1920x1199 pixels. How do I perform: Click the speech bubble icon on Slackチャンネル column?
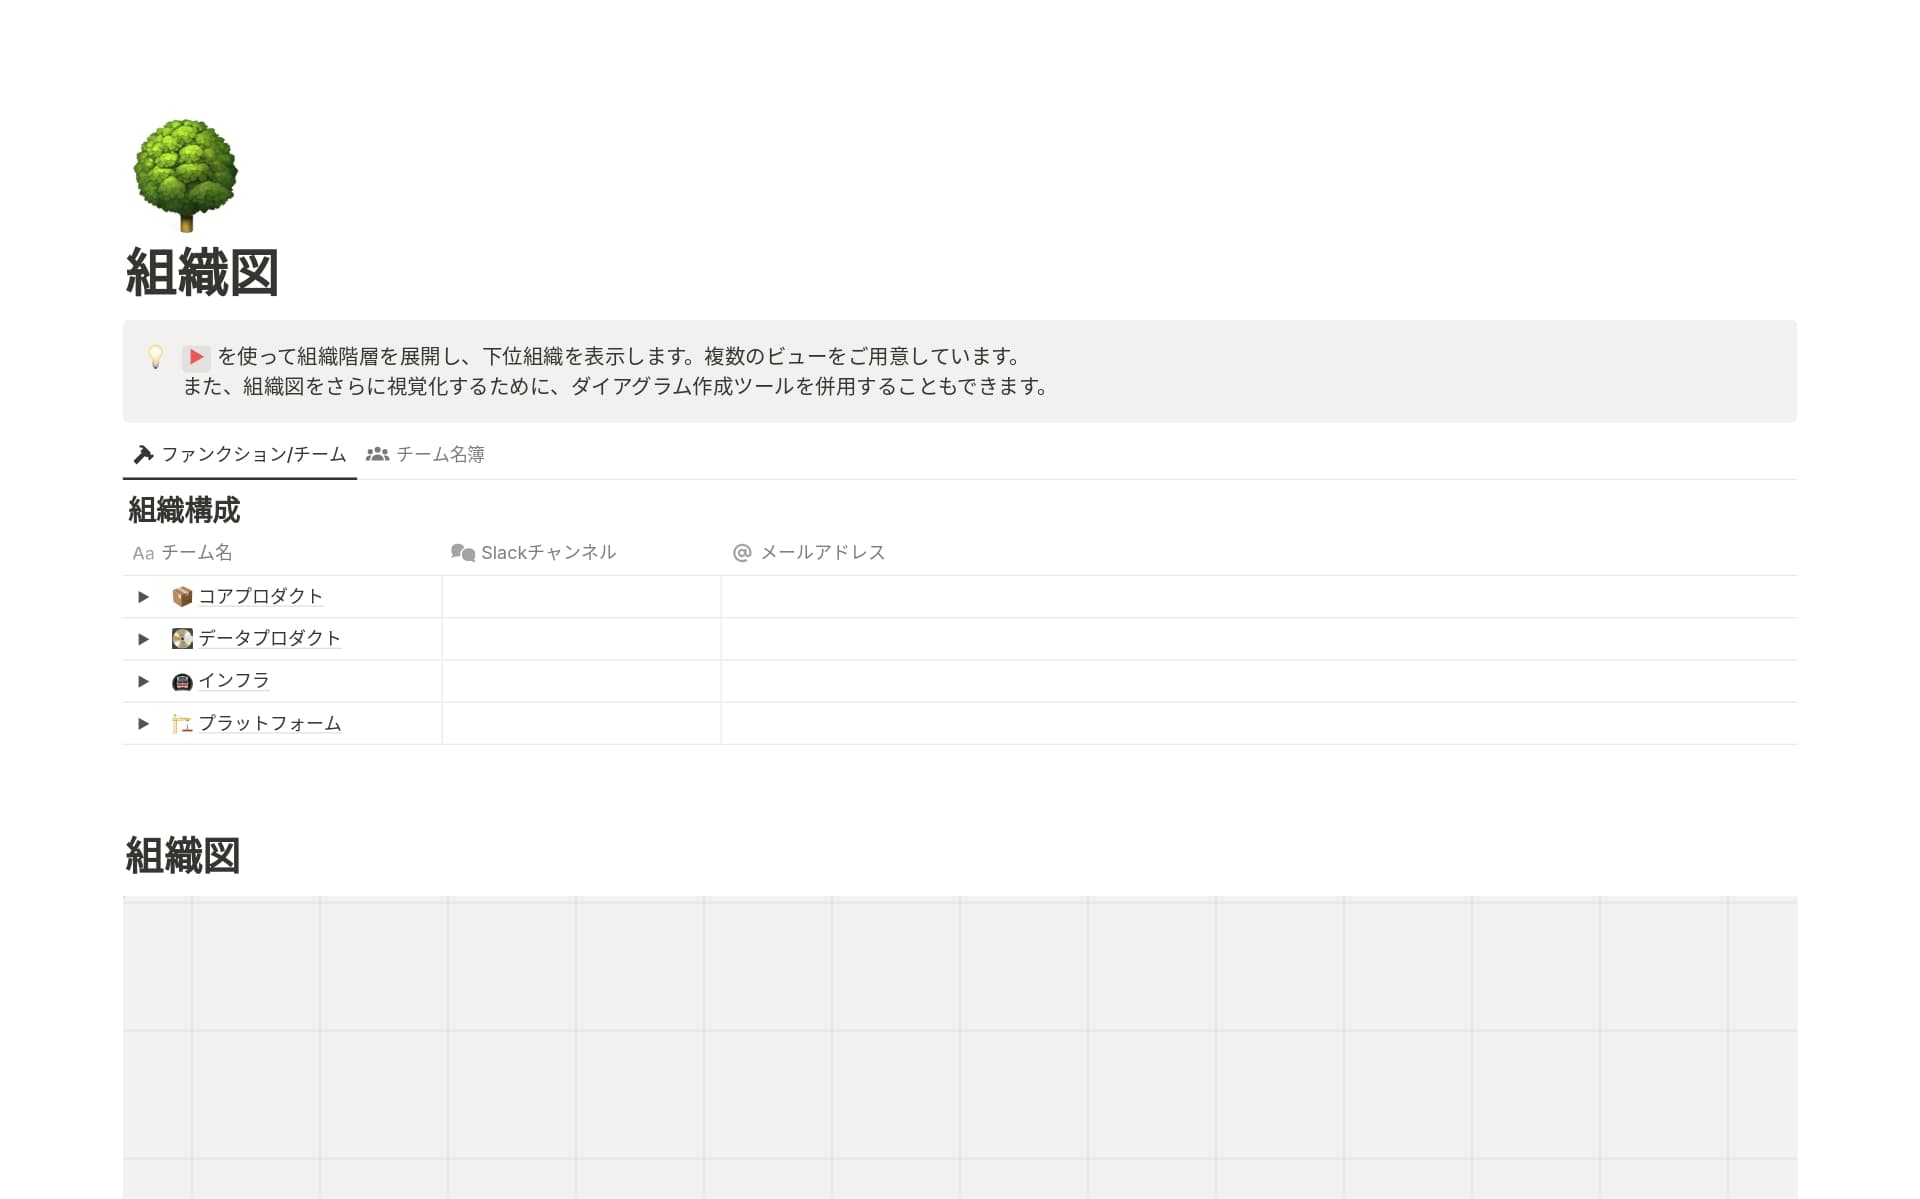click(x=464, y=552)
